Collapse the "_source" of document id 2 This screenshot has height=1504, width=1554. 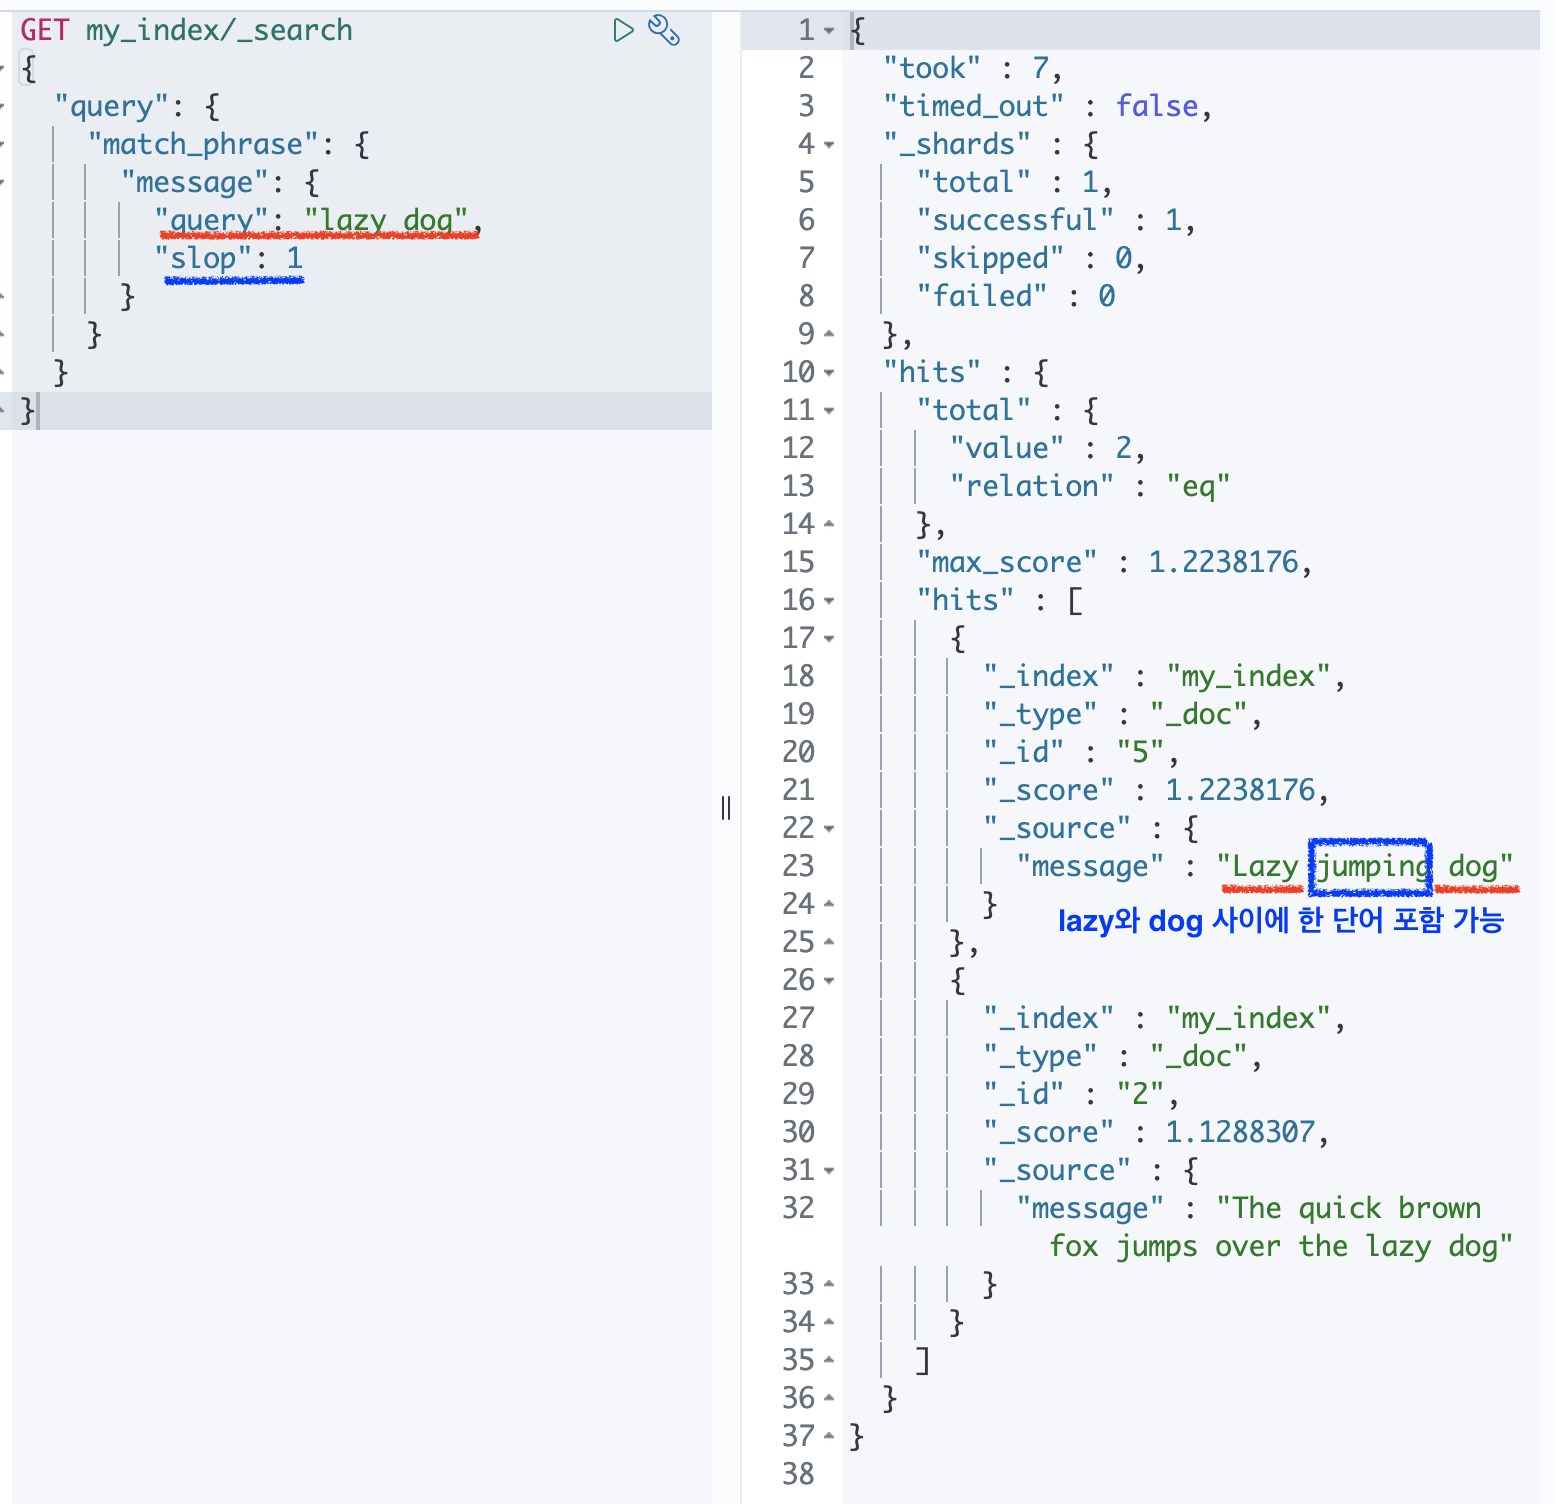coord(827,1169)
